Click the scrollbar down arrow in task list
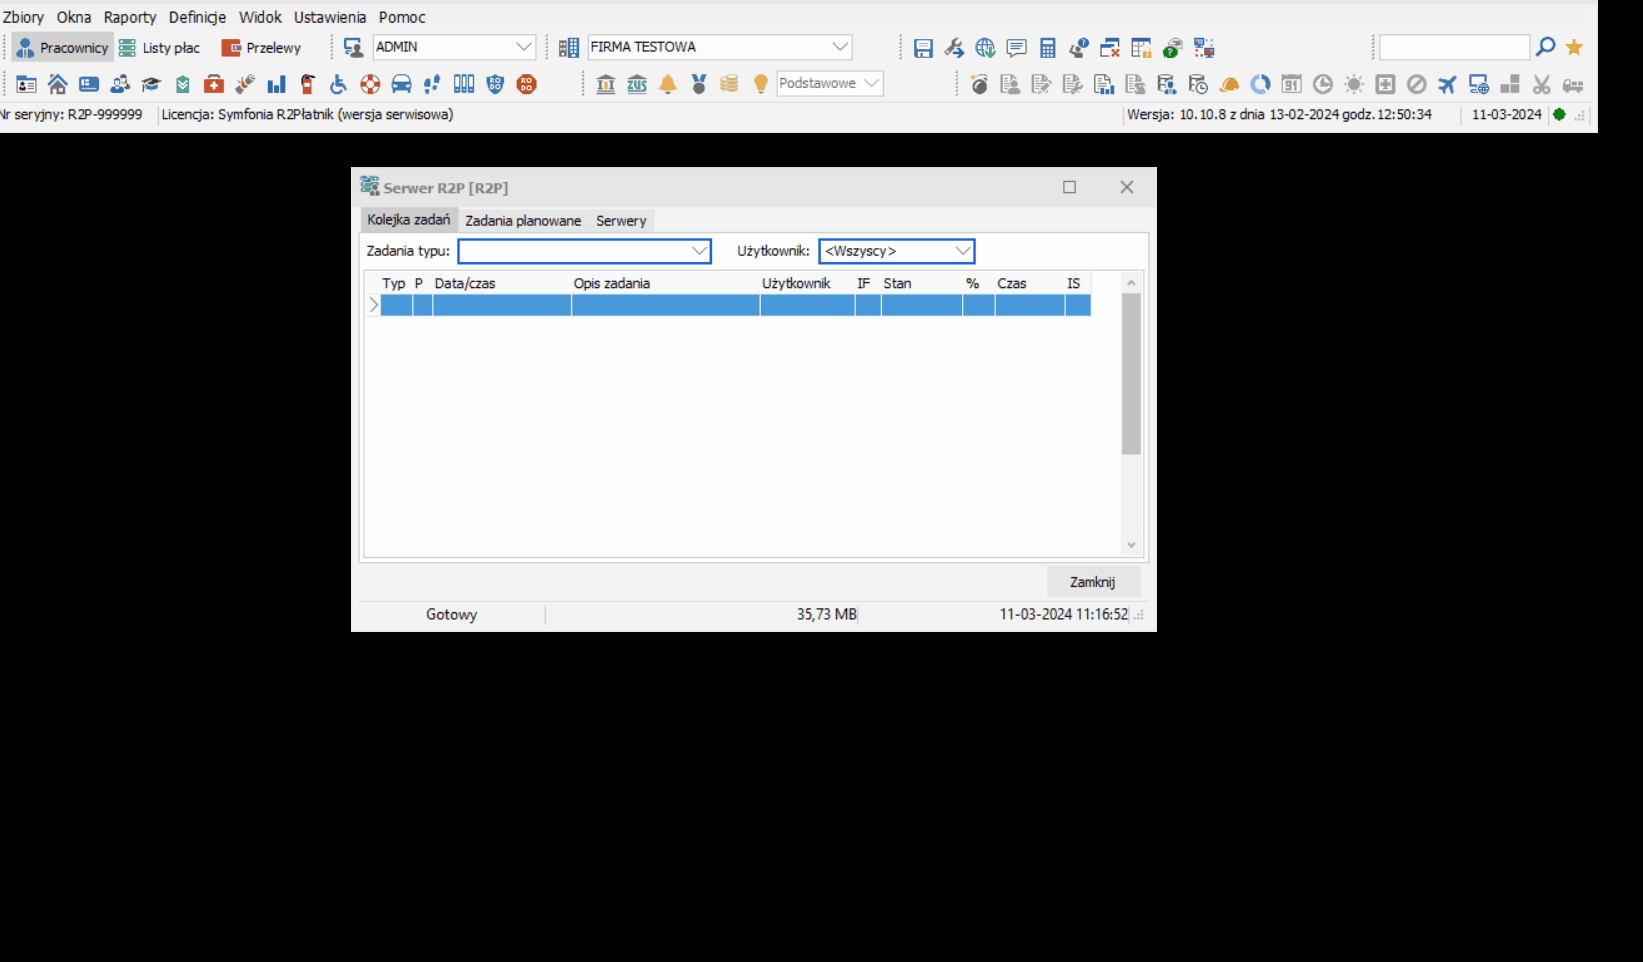1643x962 pixels. (x=1131, y=545)
